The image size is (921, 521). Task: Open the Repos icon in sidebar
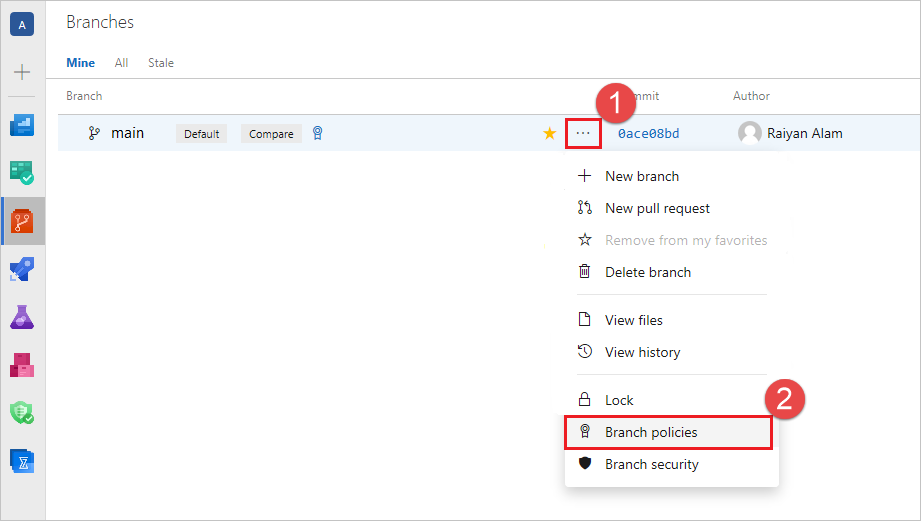click(22, 221)
